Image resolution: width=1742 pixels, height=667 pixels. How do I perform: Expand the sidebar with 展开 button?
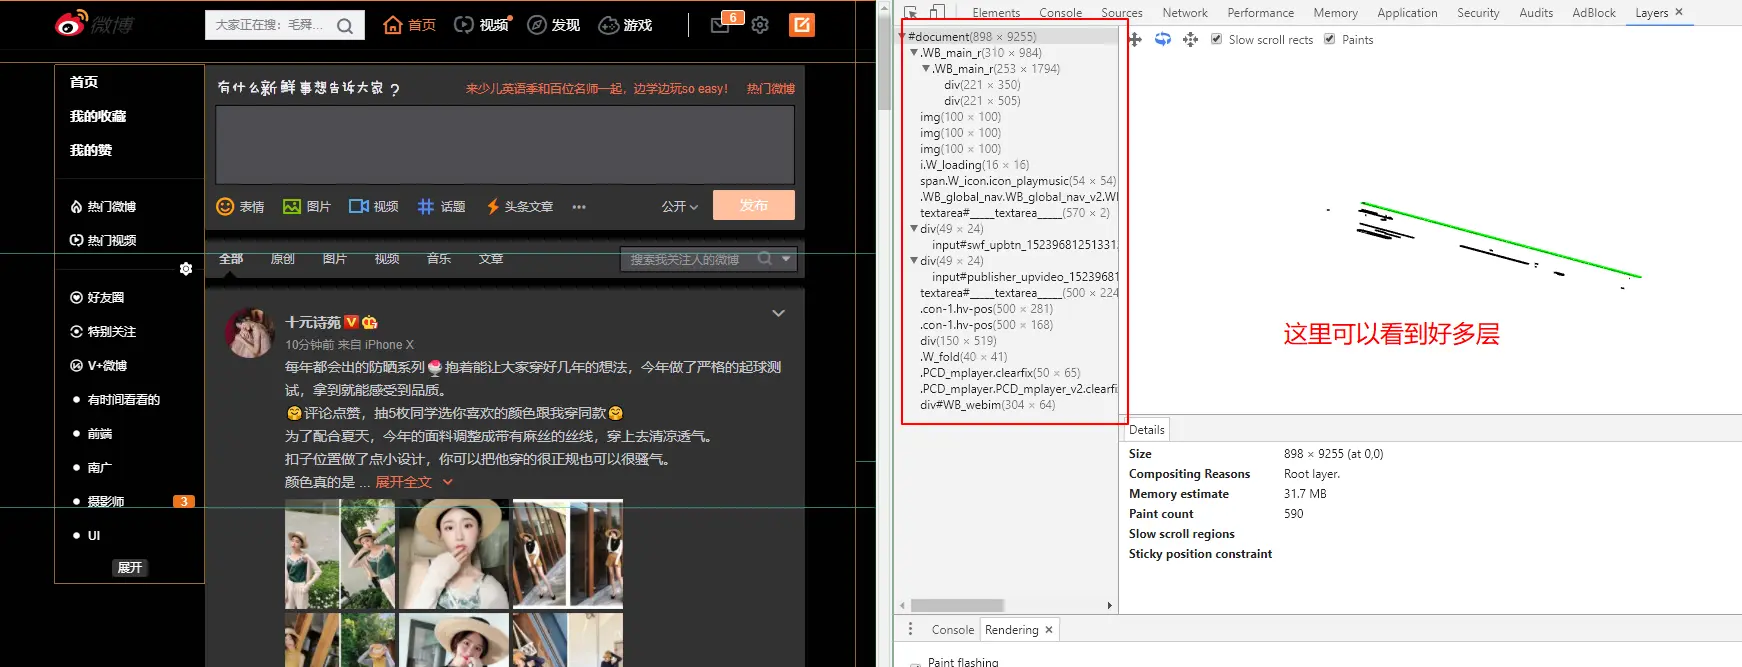click(x=130, y=567)
